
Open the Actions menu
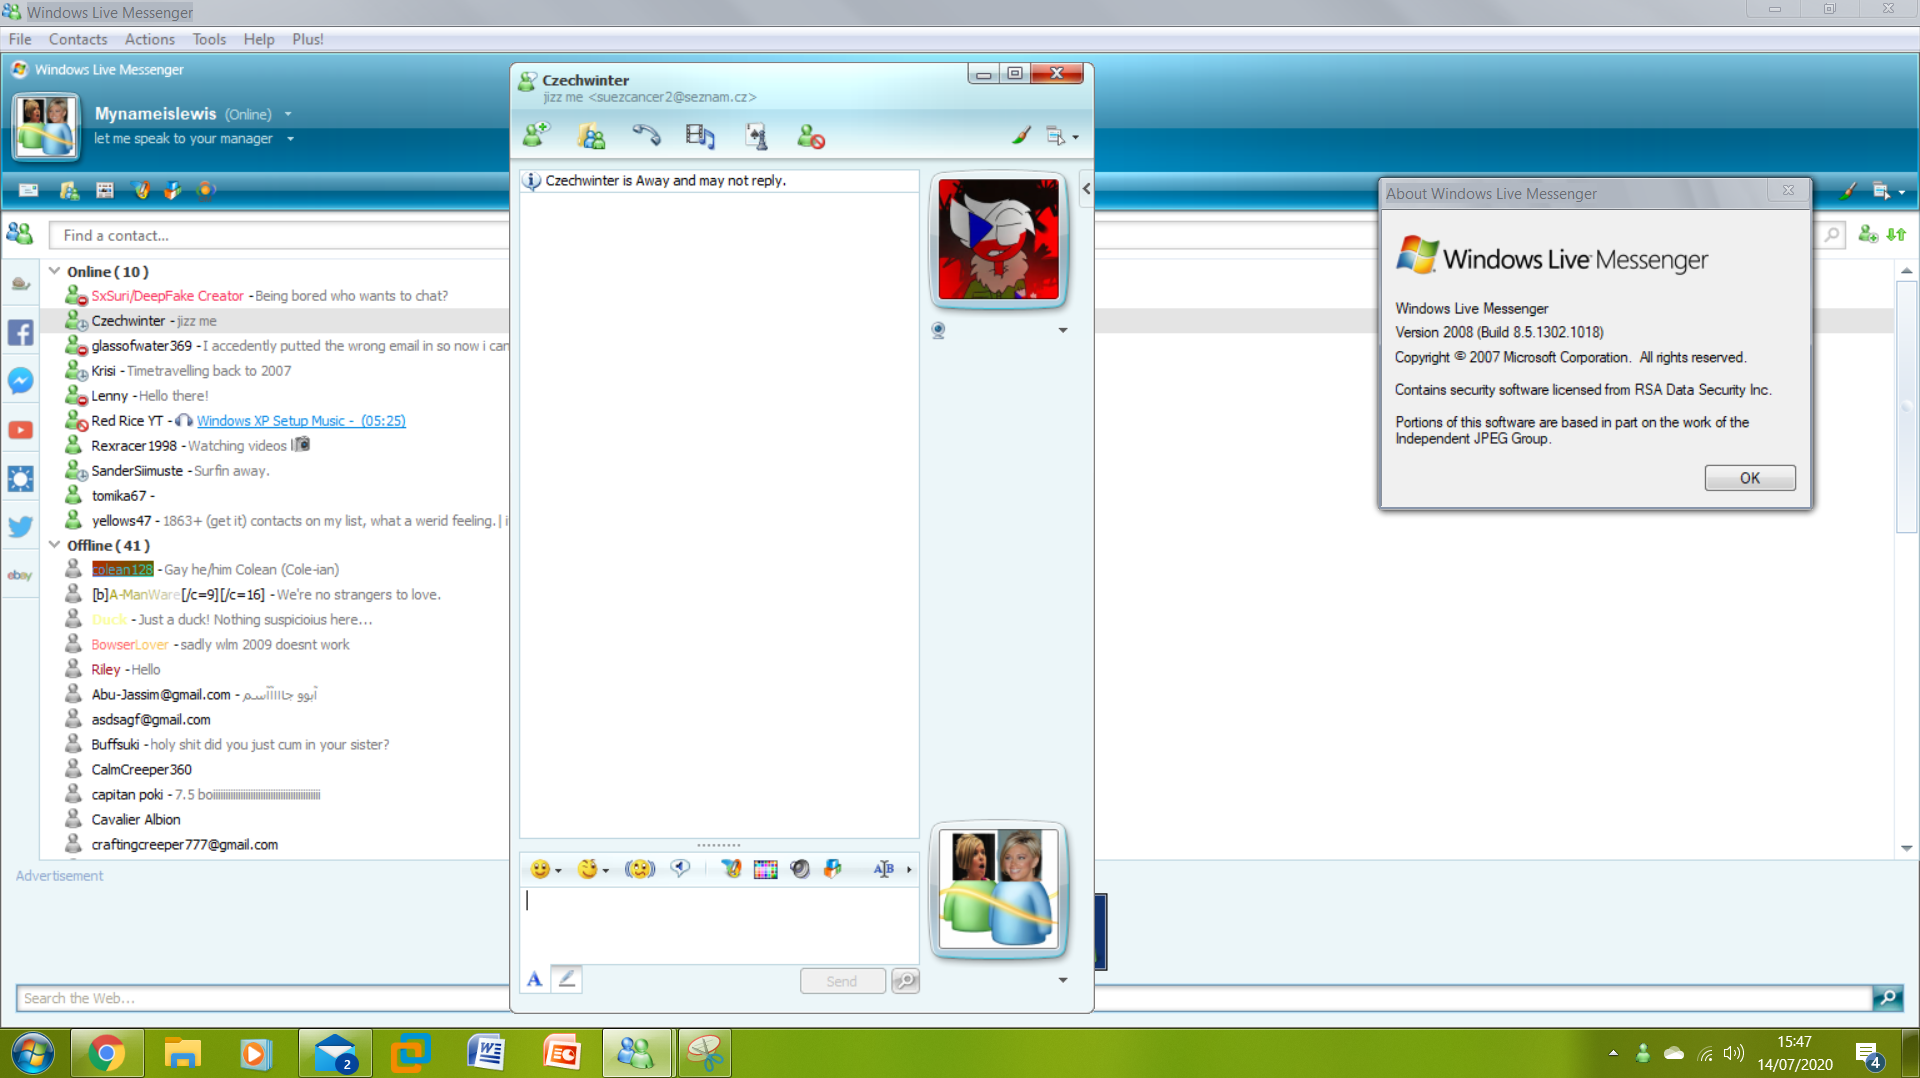click(x=150, y=39)
